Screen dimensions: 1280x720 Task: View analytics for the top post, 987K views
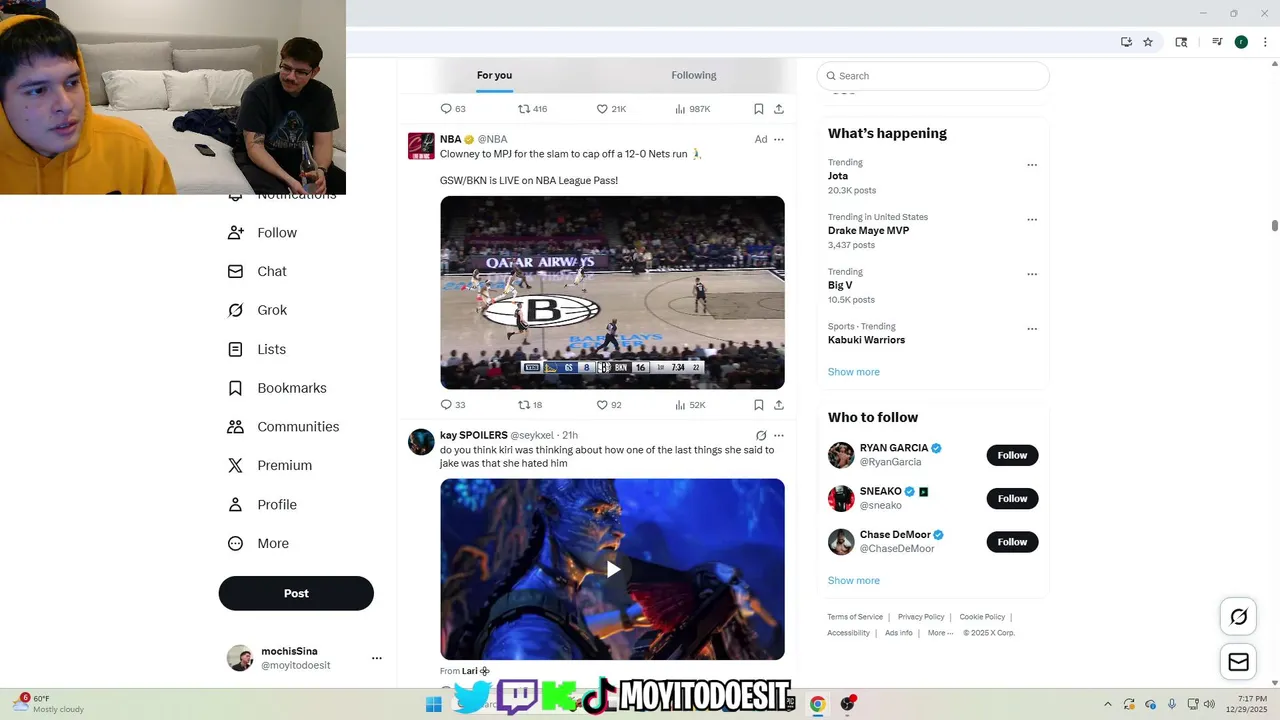(x=692, y=109)
